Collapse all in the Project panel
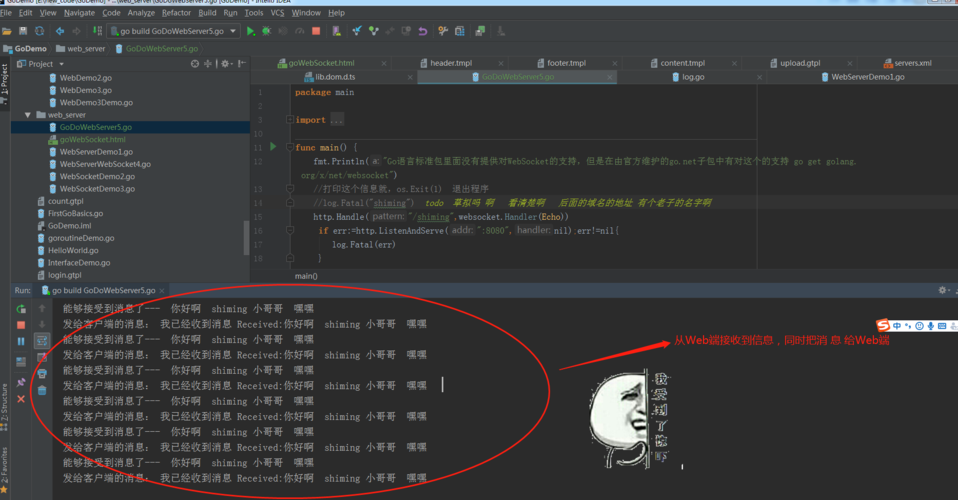Screen dimensions: 958x500 [208, 64]
